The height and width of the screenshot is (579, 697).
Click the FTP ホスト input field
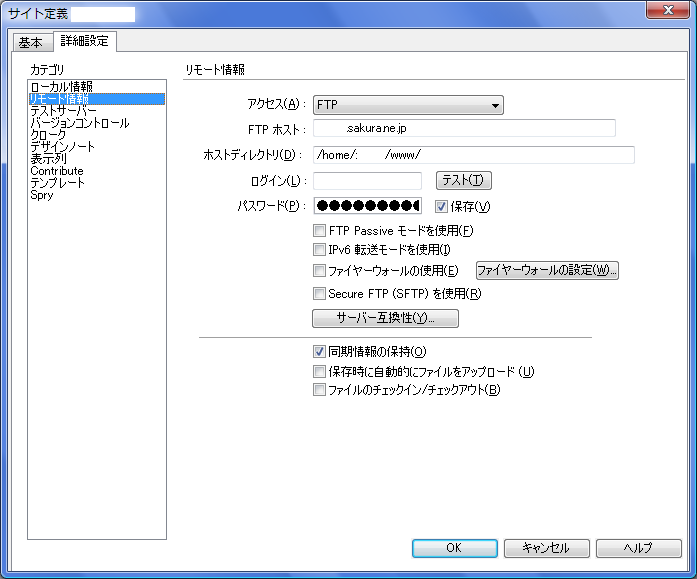[464, 128]
